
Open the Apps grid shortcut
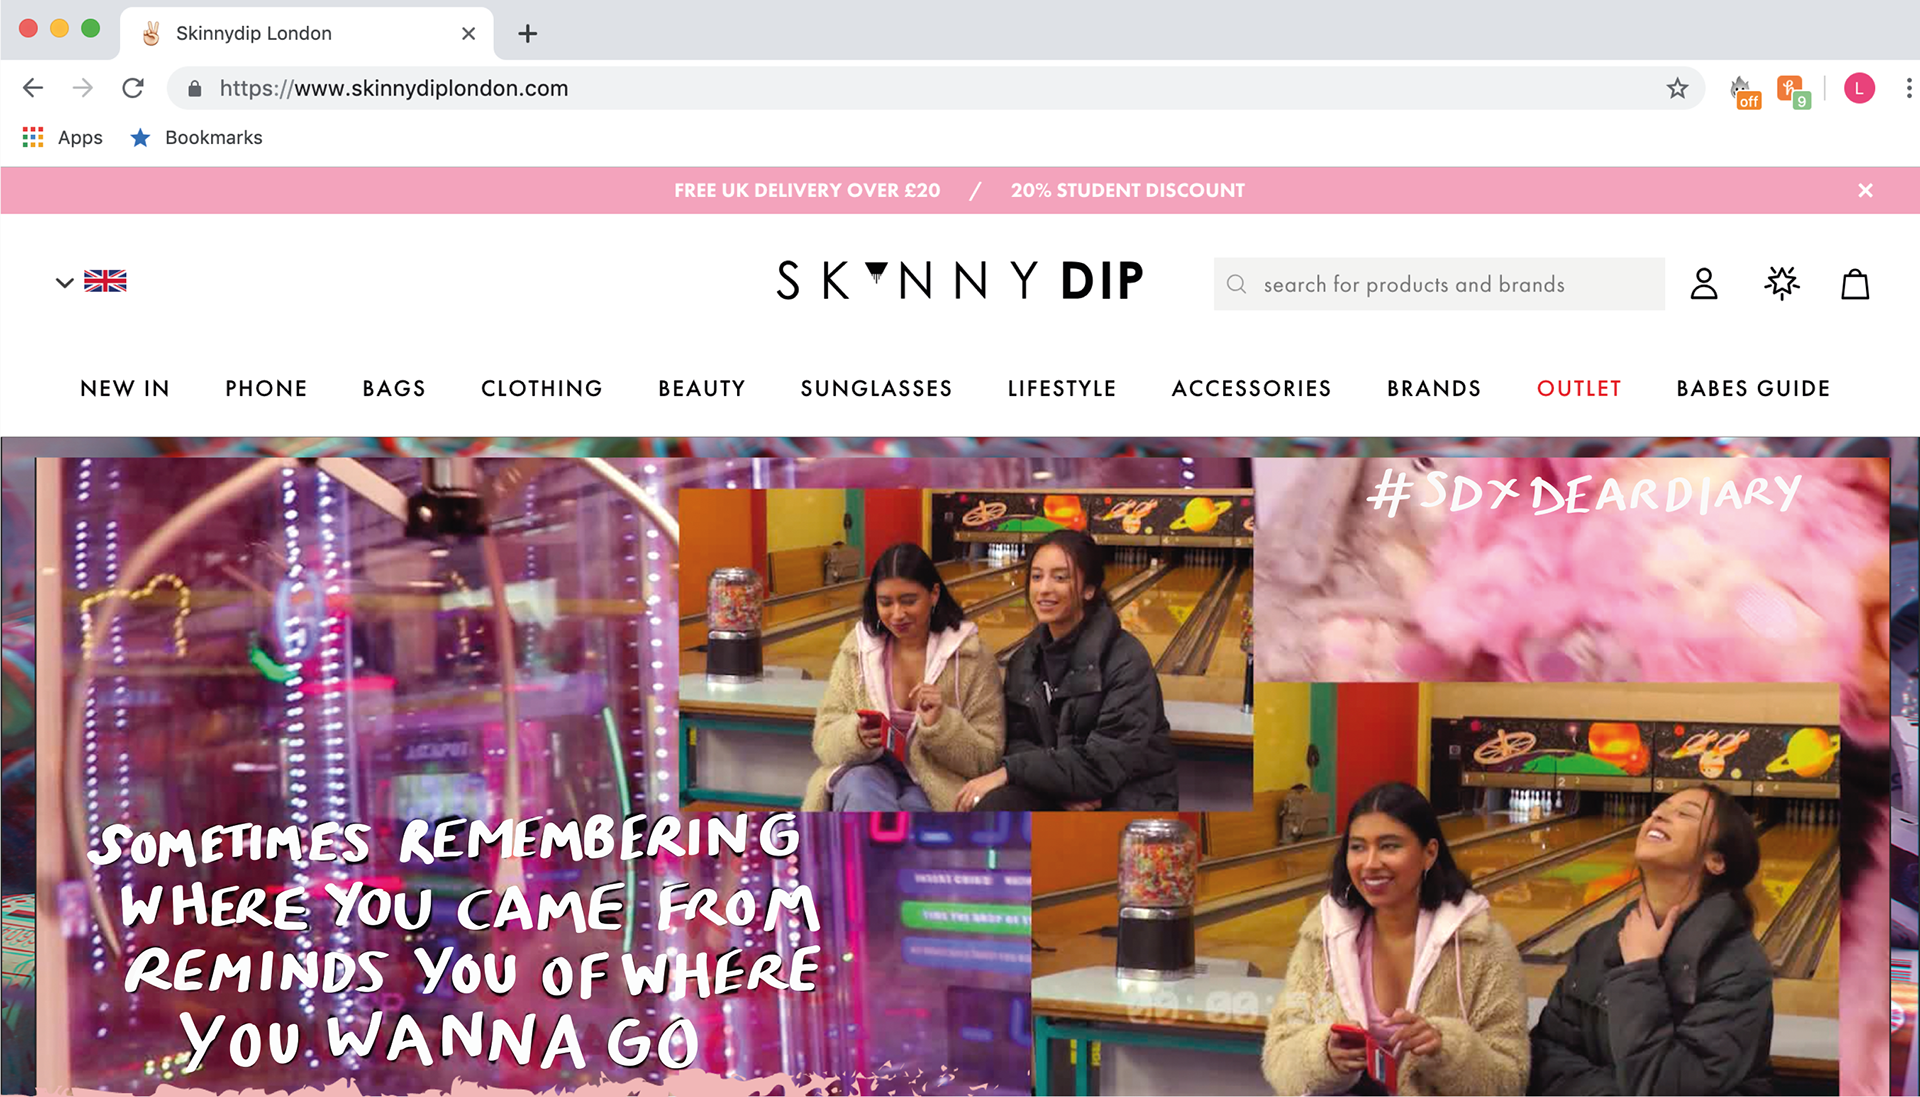click(x=62, y=137)
